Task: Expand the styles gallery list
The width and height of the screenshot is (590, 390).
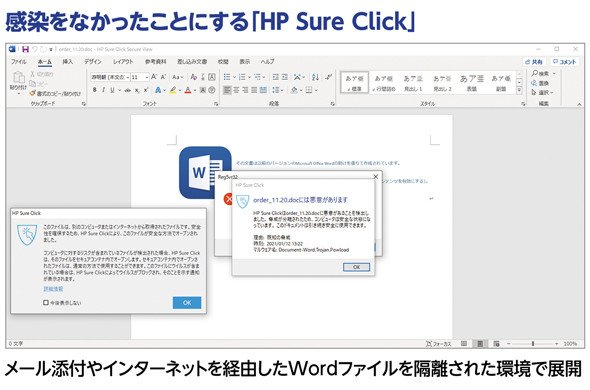Action: tap(519, 90)
